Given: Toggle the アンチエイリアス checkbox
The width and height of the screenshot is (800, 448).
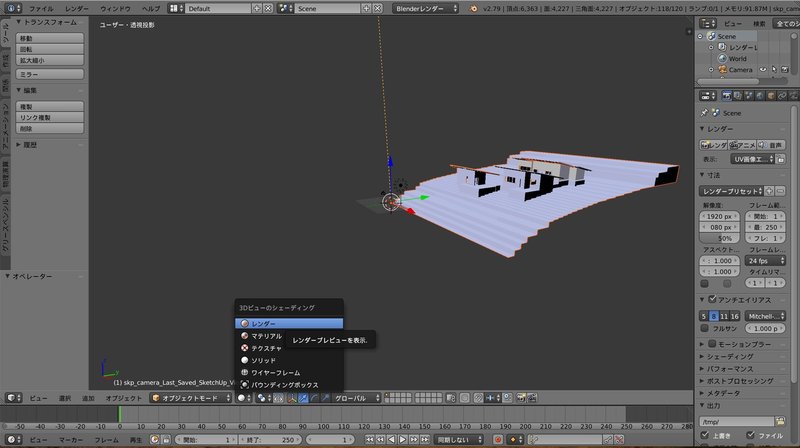Looking at the screenshot, I should [x=712, y=300].
